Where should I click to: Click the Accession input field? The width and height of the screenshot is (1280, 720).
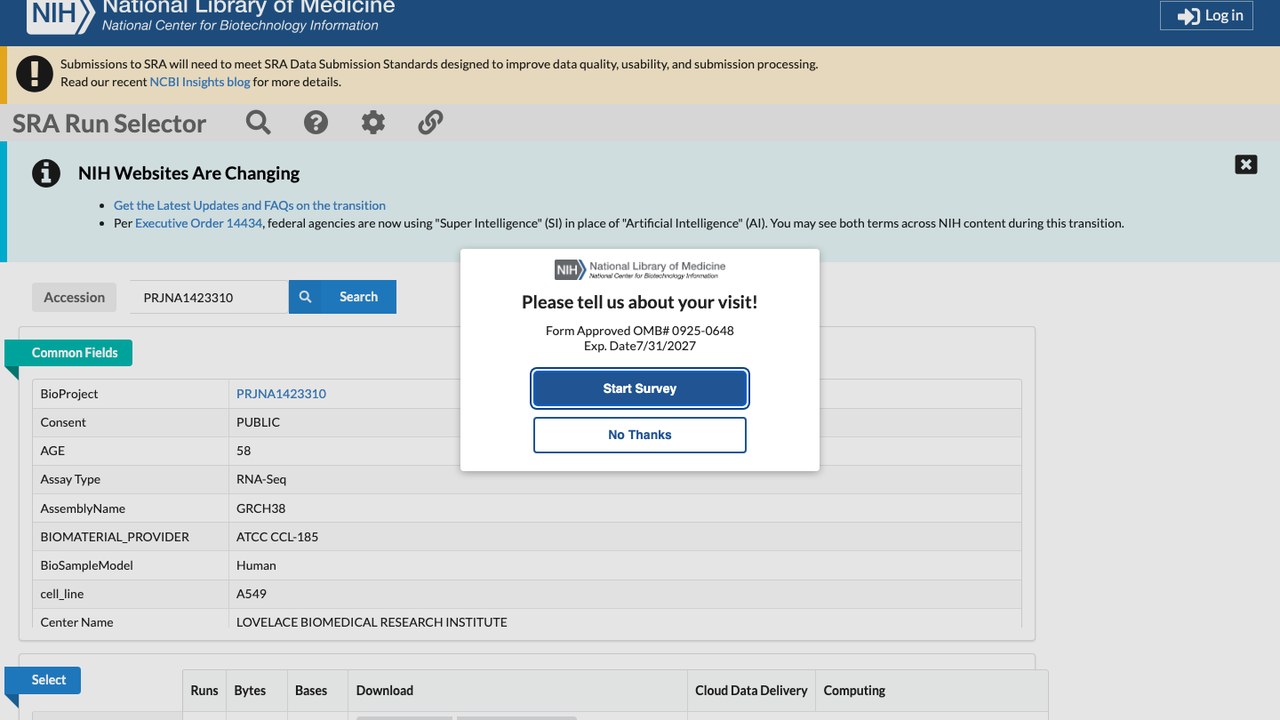(x=209, y=297)
